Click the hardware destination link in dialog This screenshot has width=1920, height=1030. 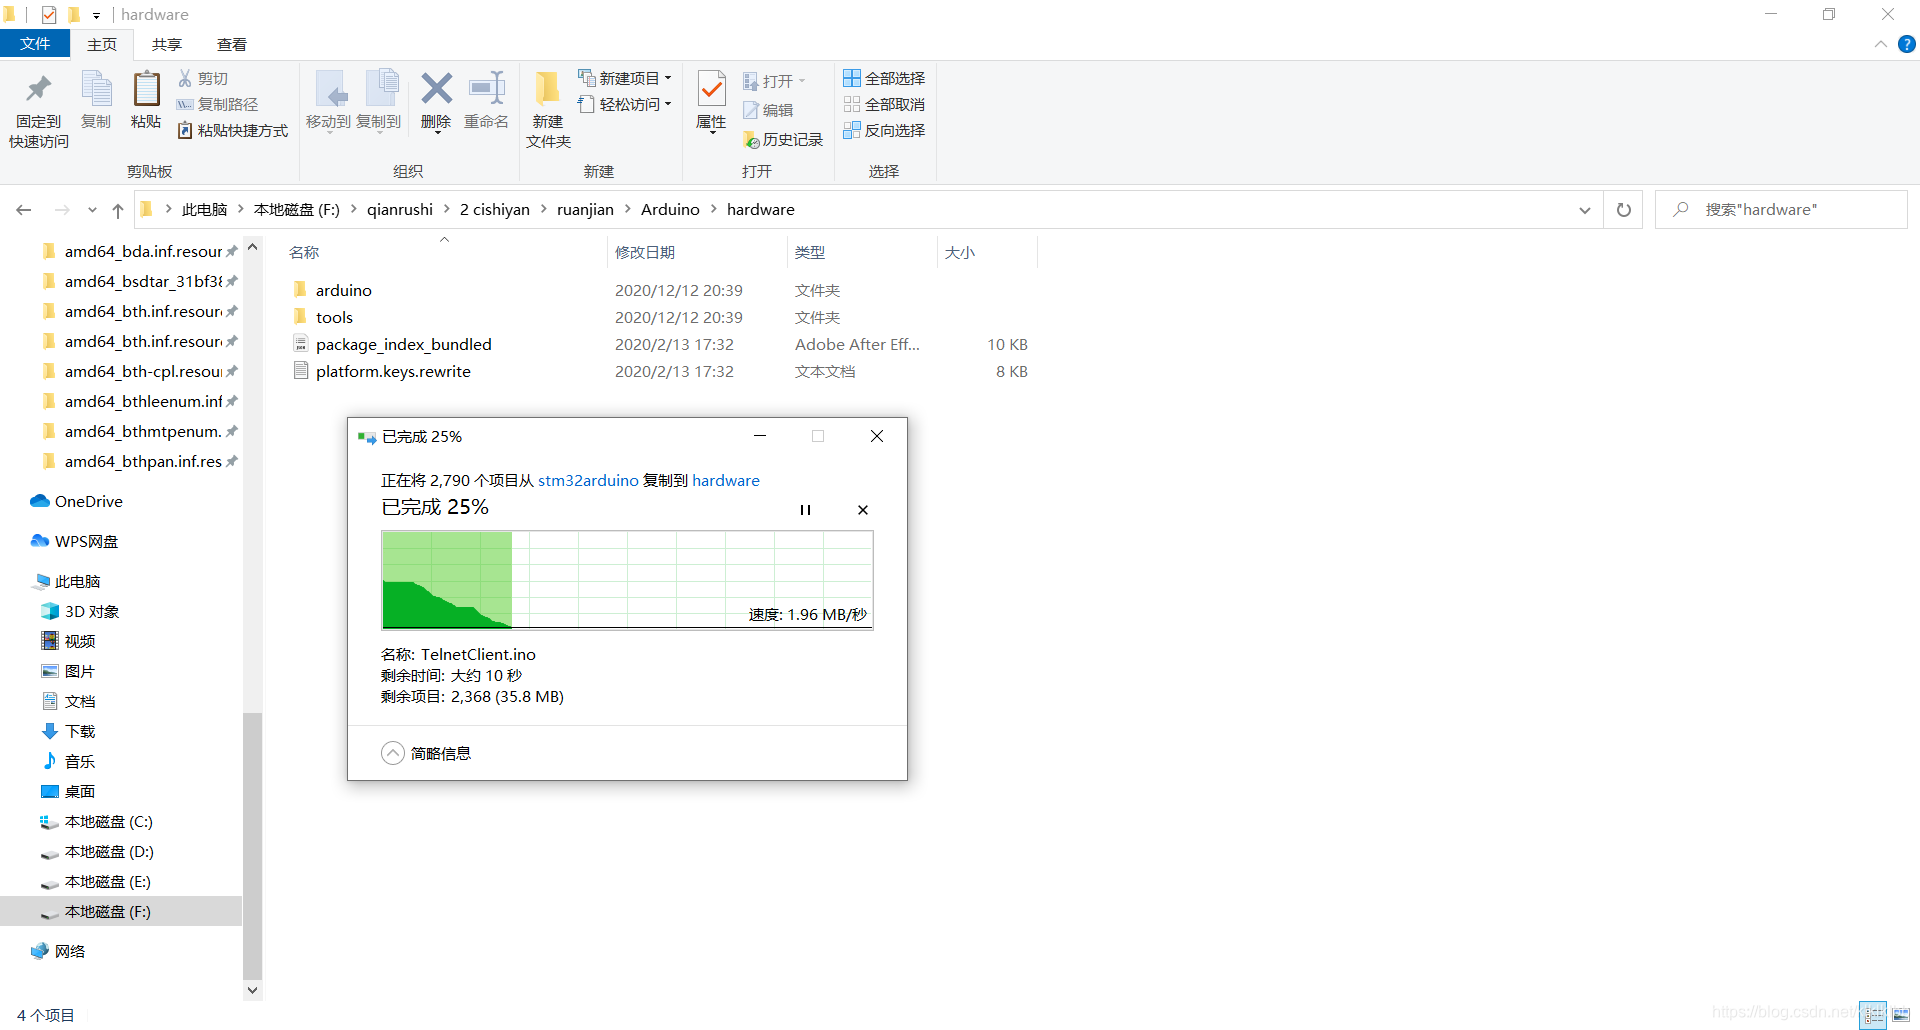pos(726,480)
